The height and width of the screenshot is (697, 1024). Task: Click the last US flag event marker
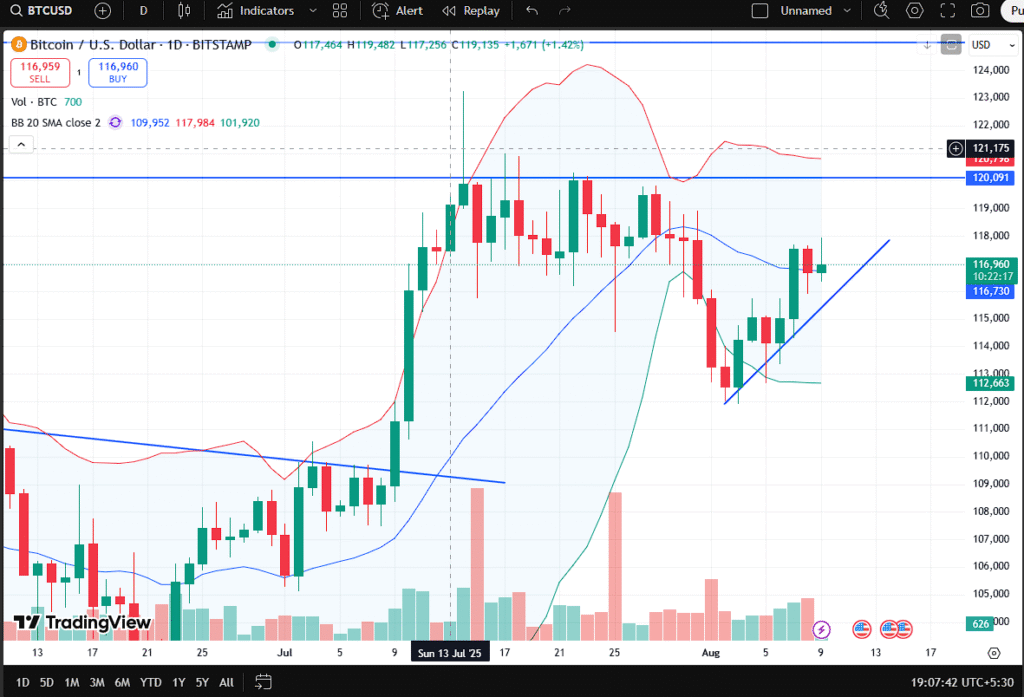click(x=904, y=630)
